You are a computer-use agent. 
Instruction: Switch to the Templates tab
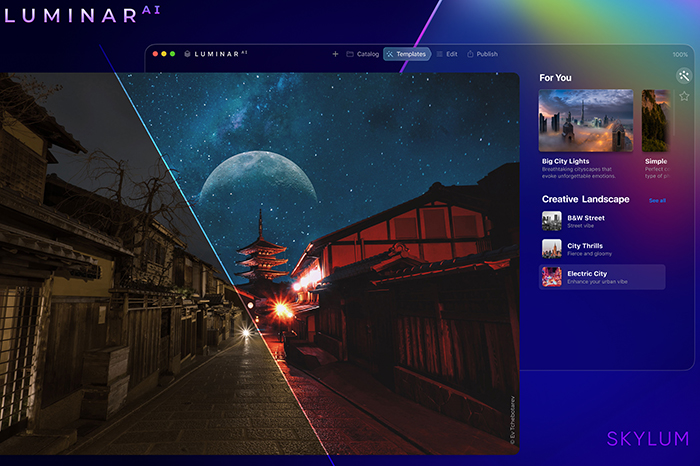click(x=407, y=54)
